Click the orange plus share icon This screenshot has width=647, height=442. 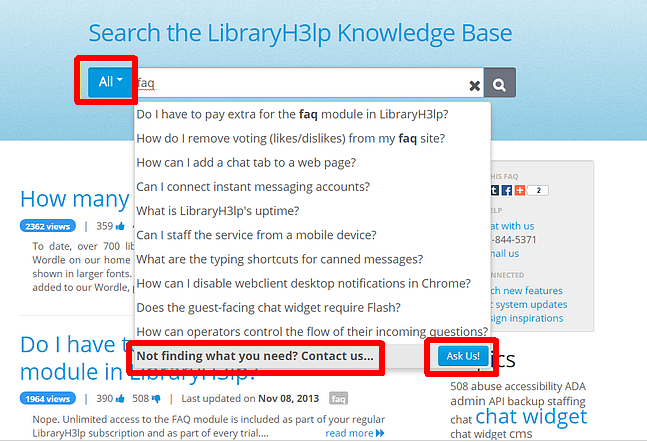(x=520, y=190)
